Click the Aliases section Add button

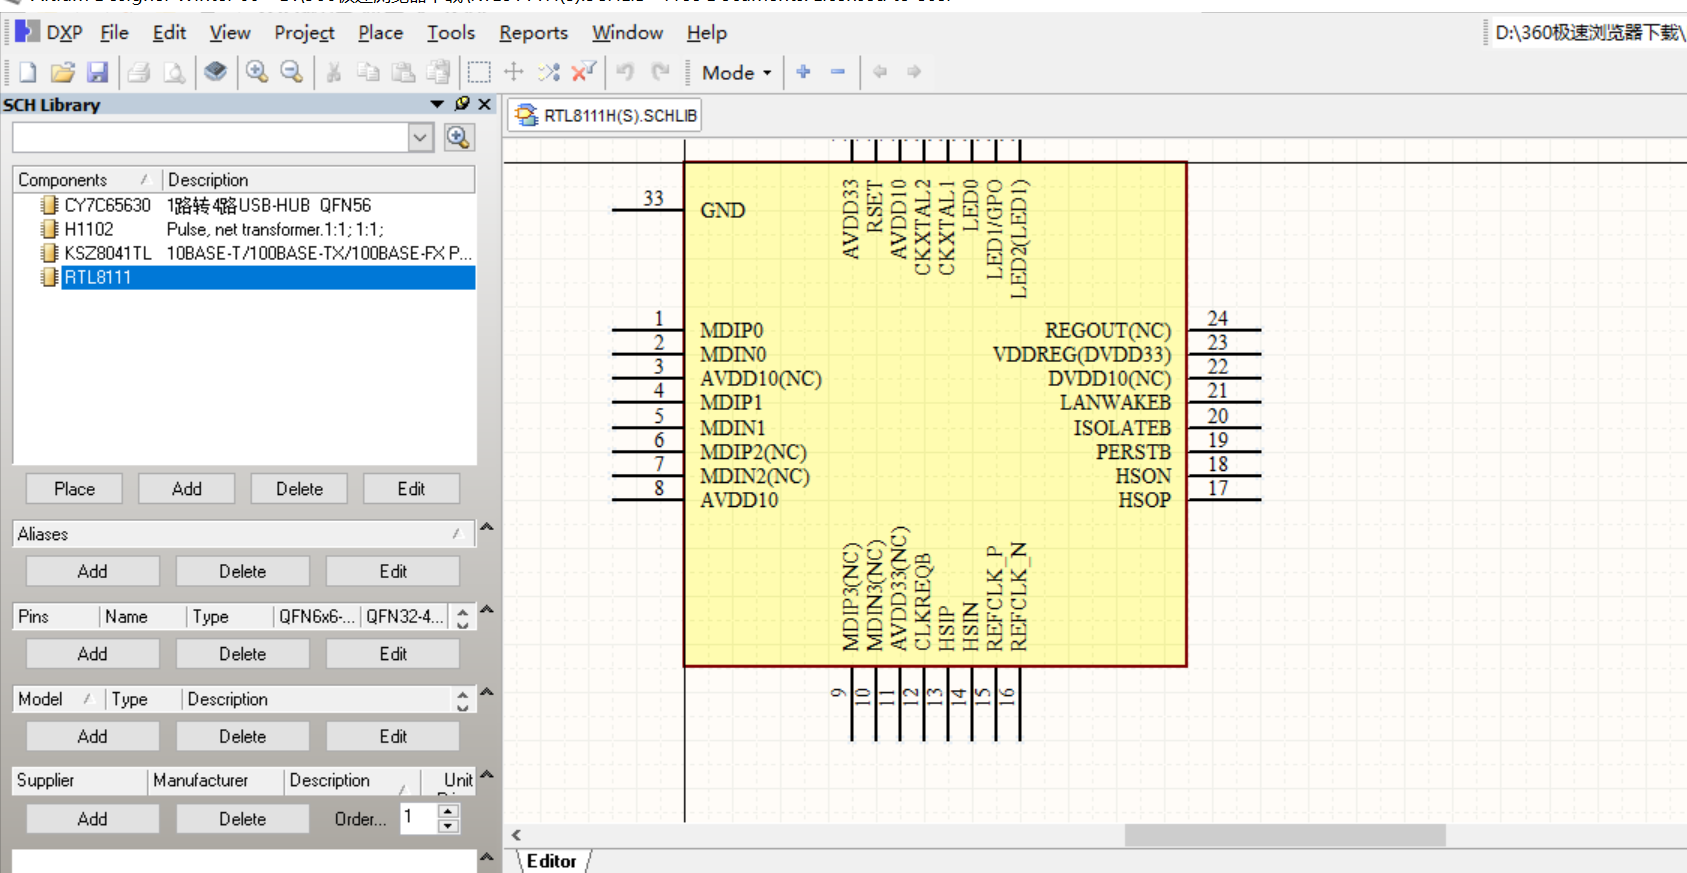tap(93, 572)
